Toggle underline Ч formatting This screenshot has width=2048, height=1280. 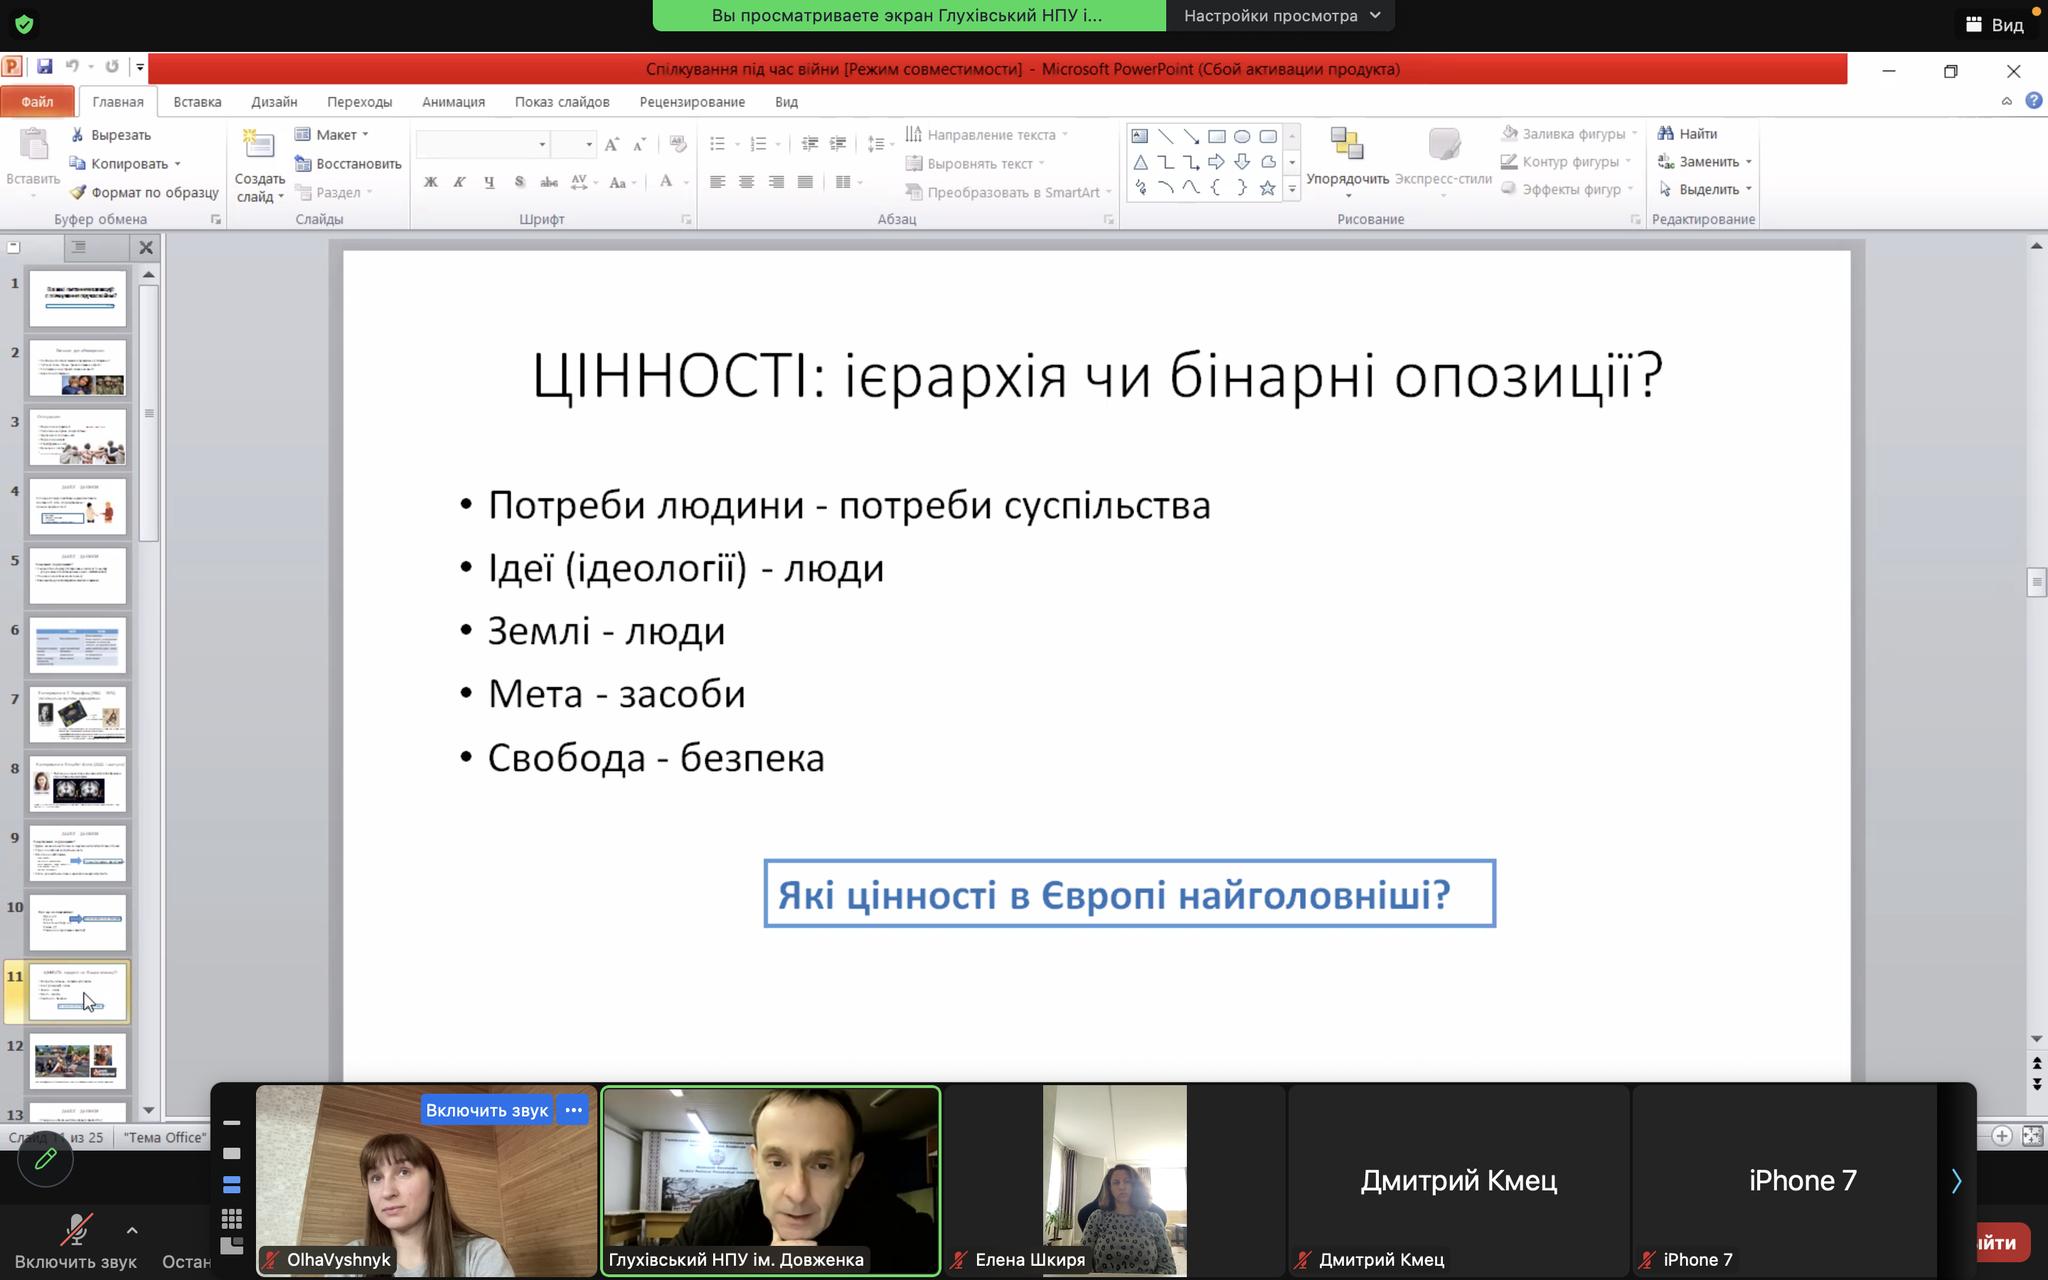(x=489, y=182)
